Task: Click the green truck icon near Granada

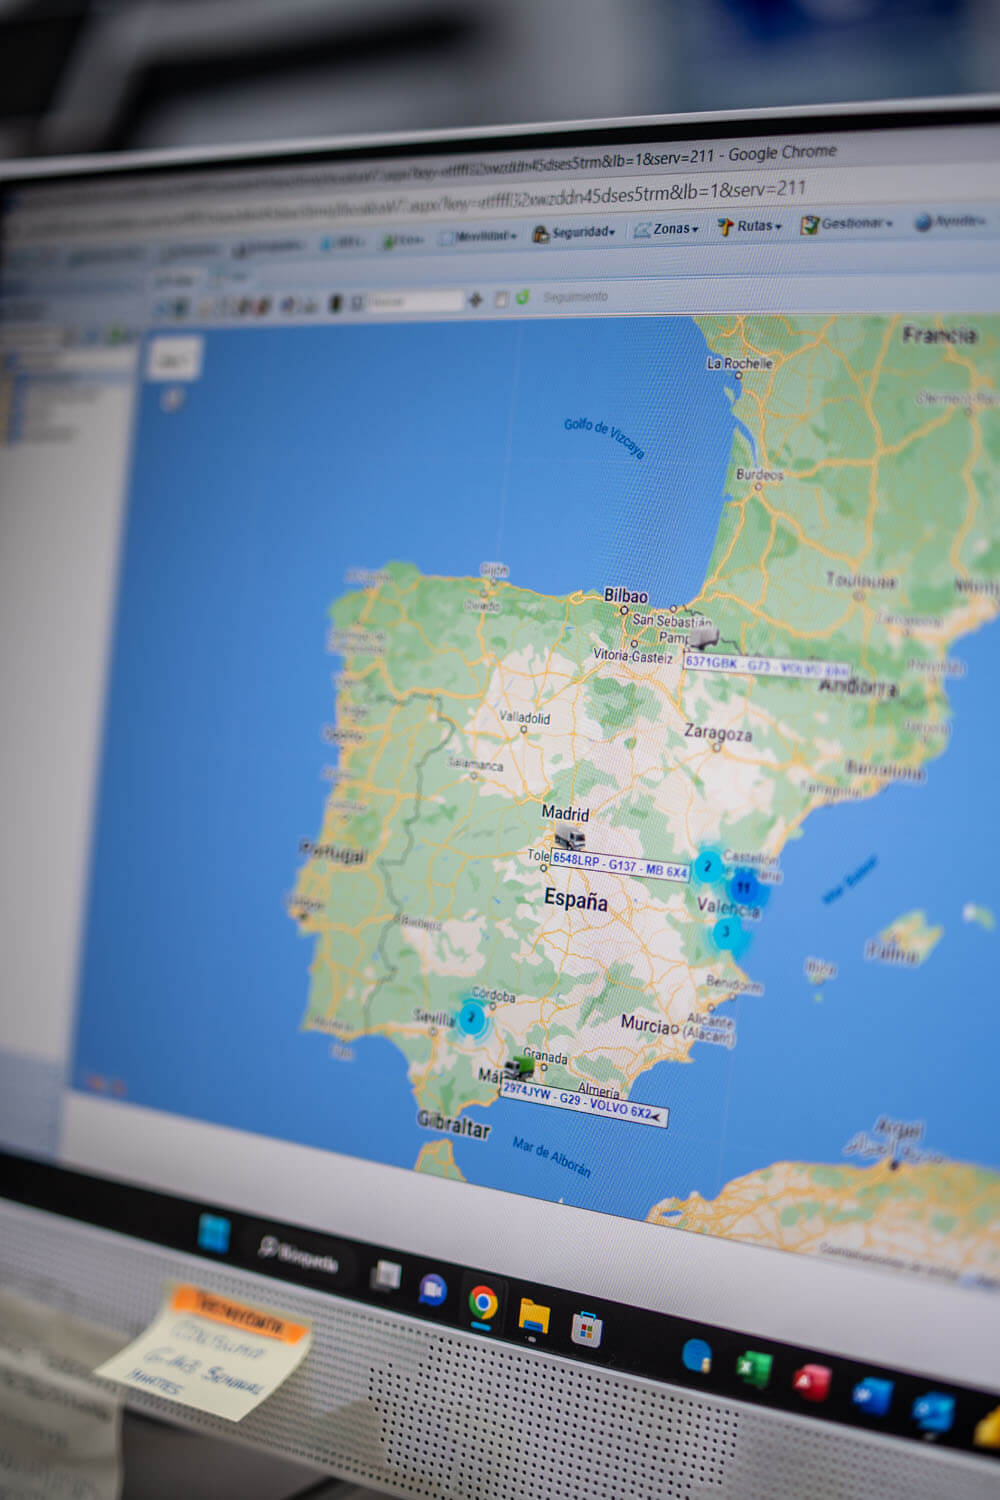Action: pyautogui.click(x=519, y=1067)
